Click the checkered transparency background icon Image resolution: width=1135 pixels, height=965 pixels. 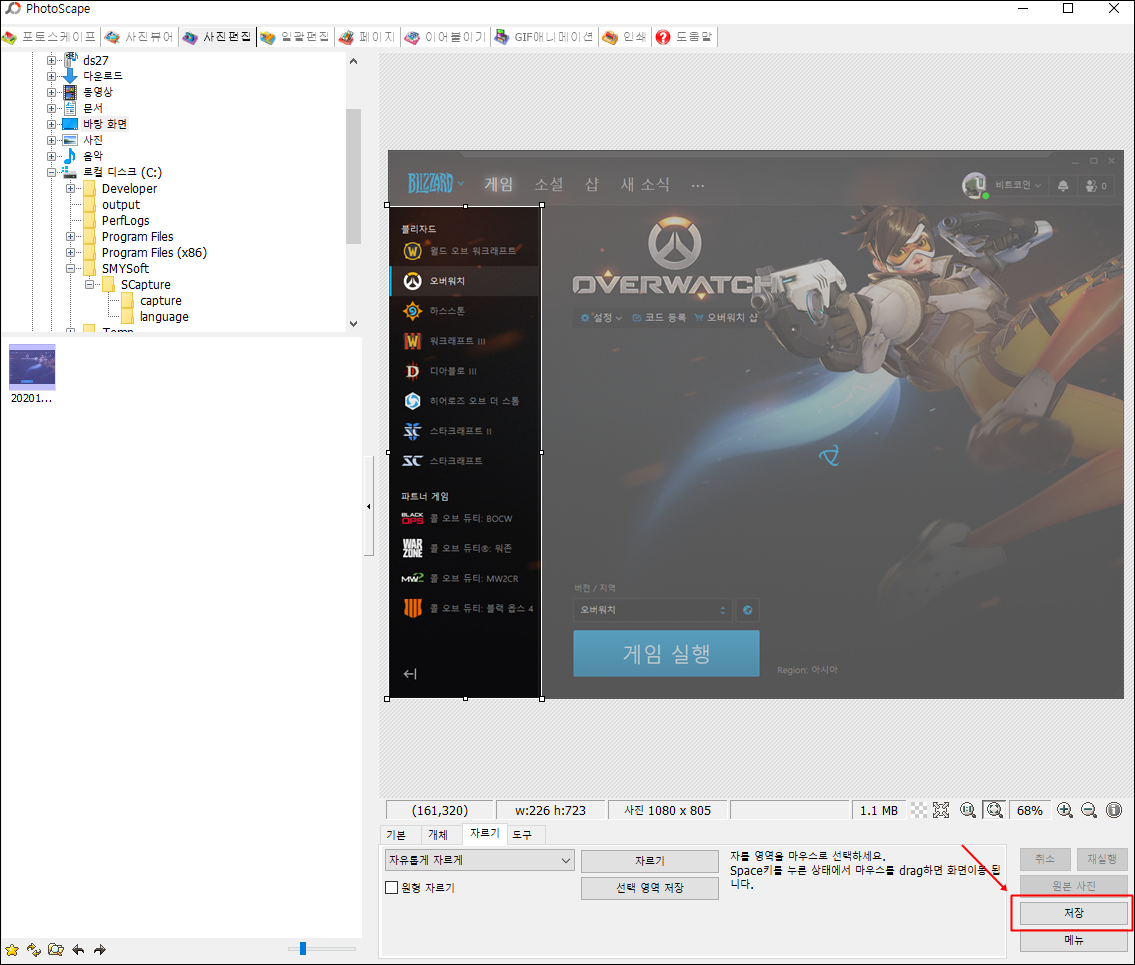[918, 810]
